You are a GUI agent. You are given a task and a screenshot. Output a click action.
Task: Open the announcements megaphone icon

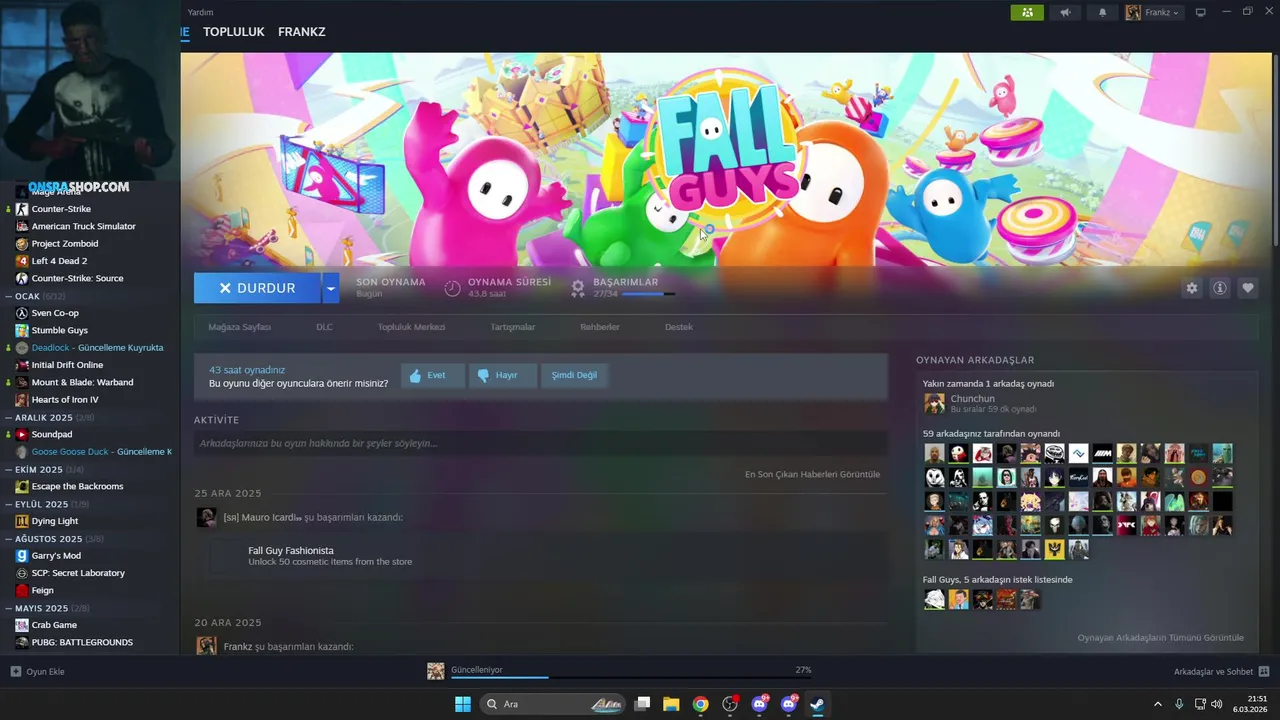(1065, 12)
